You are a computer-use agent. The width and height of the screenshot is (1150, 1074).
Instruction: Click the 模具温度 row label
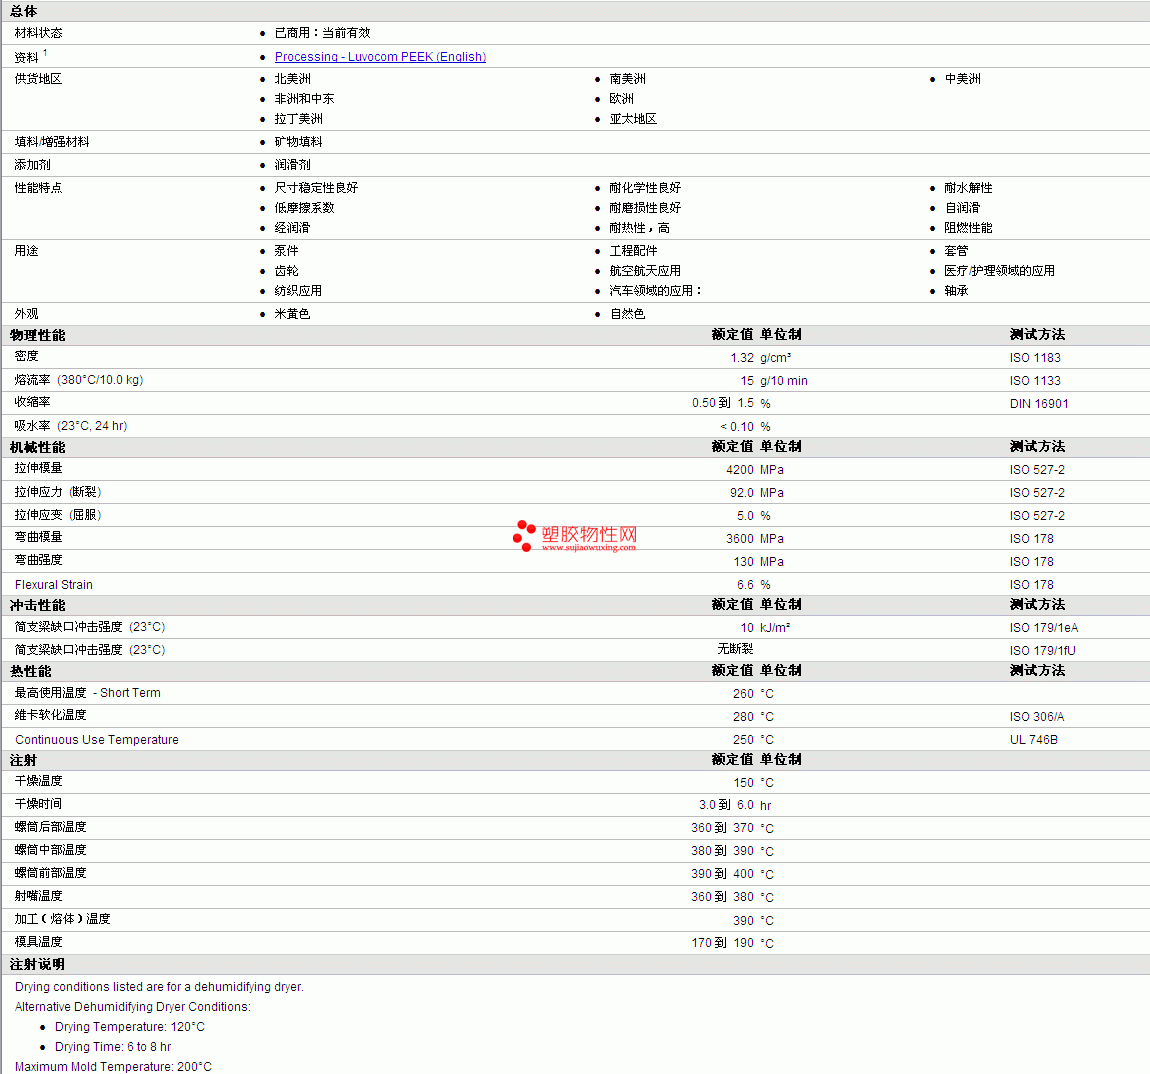point(38,942)
